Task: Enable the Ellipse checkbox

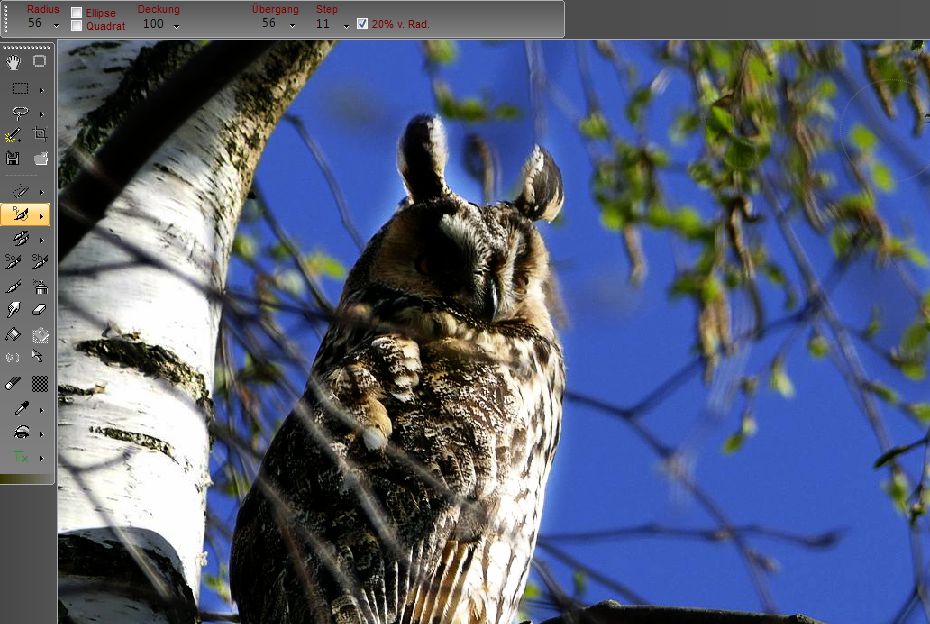Action: pyautogui.click(x=77, y=13)
